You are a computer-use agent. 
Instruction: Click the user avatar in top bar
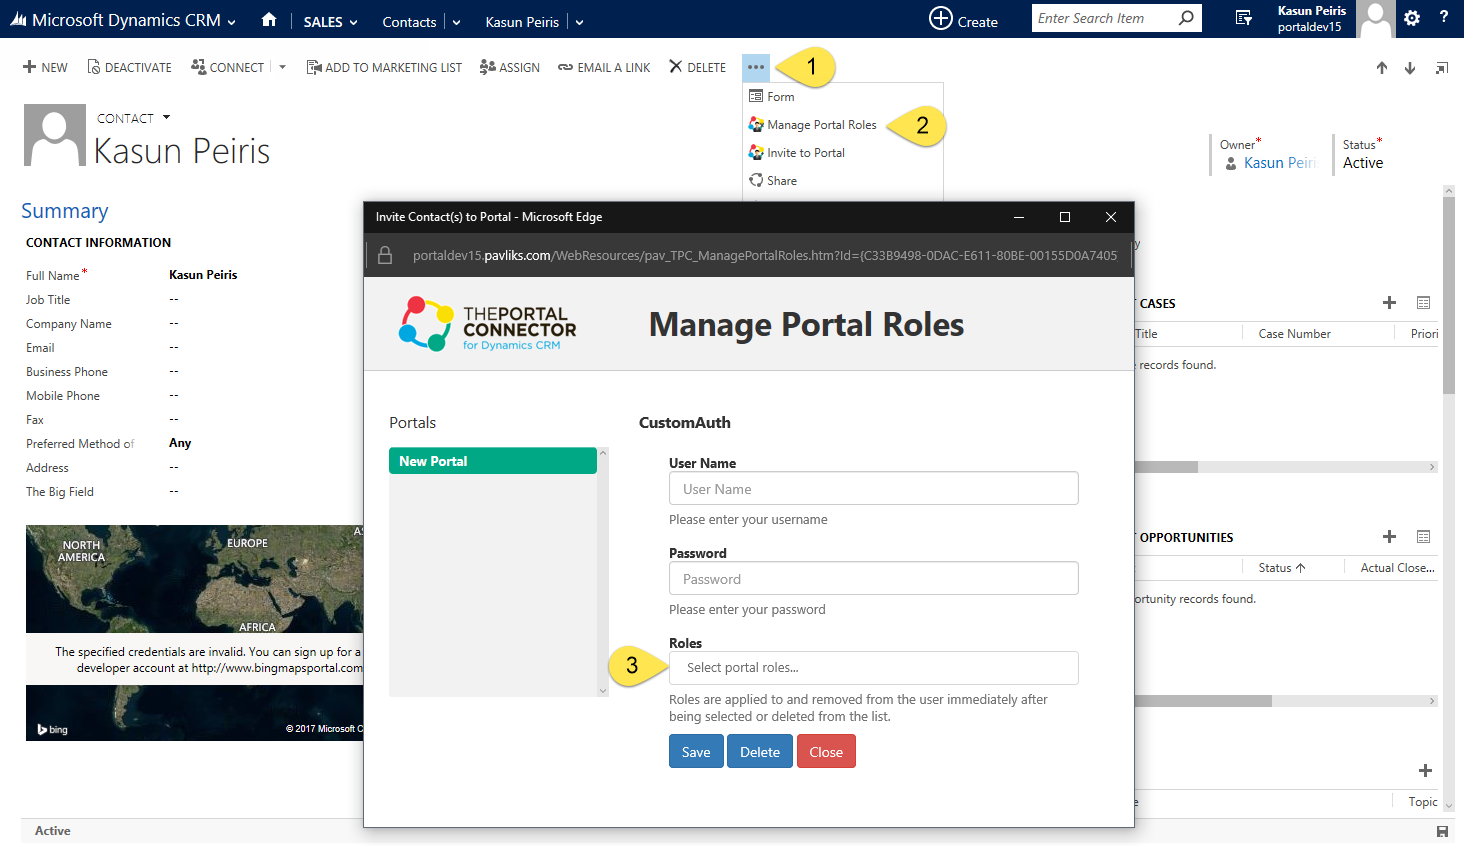[1376, 19]
